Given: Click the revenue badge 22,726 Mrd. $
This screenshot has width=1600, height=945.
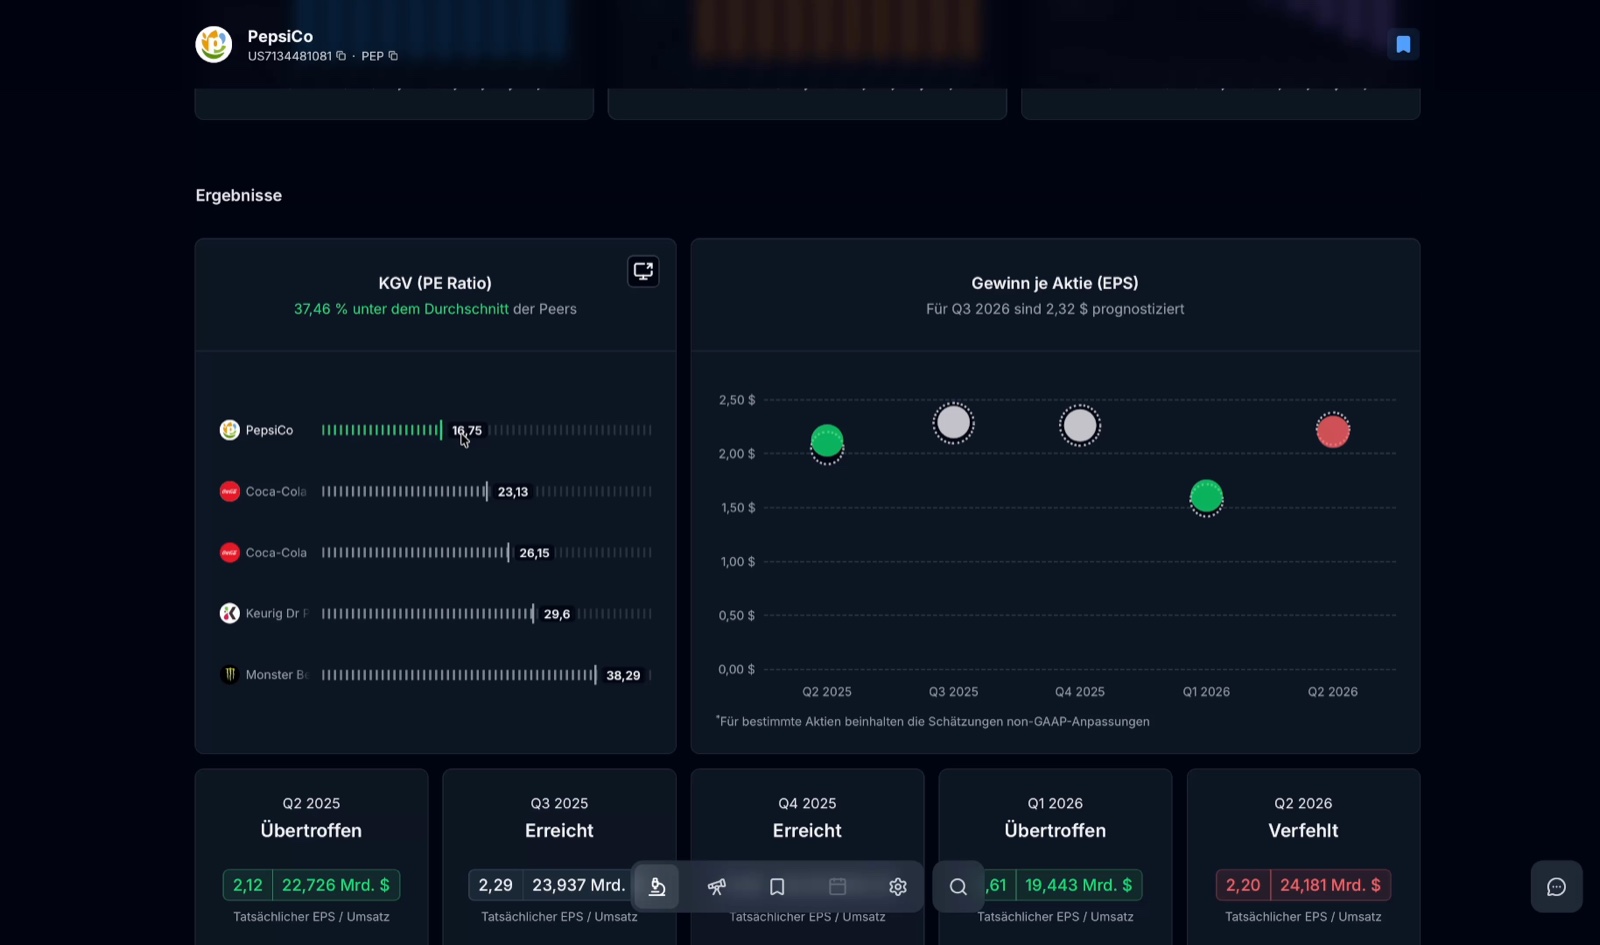Looking at the screenshot, I should click(336, 885).
